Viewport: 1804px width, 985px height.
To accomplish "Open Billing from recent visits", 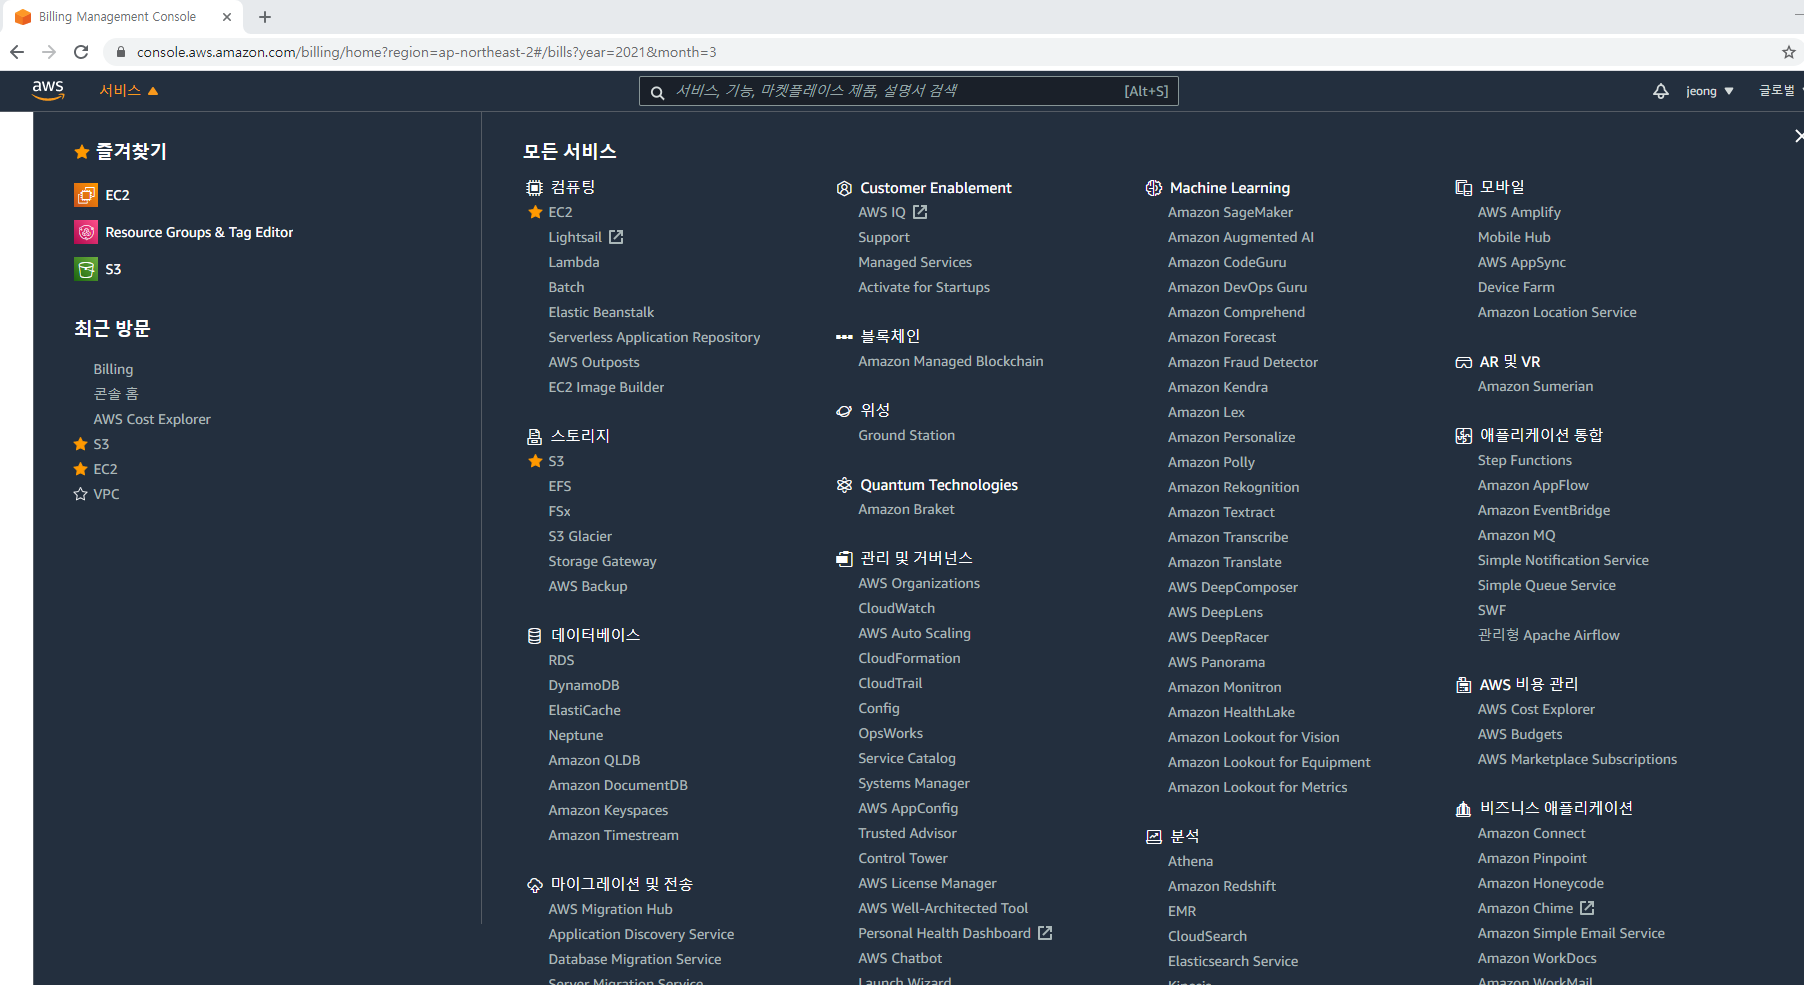I will click(x=113, y=369).
